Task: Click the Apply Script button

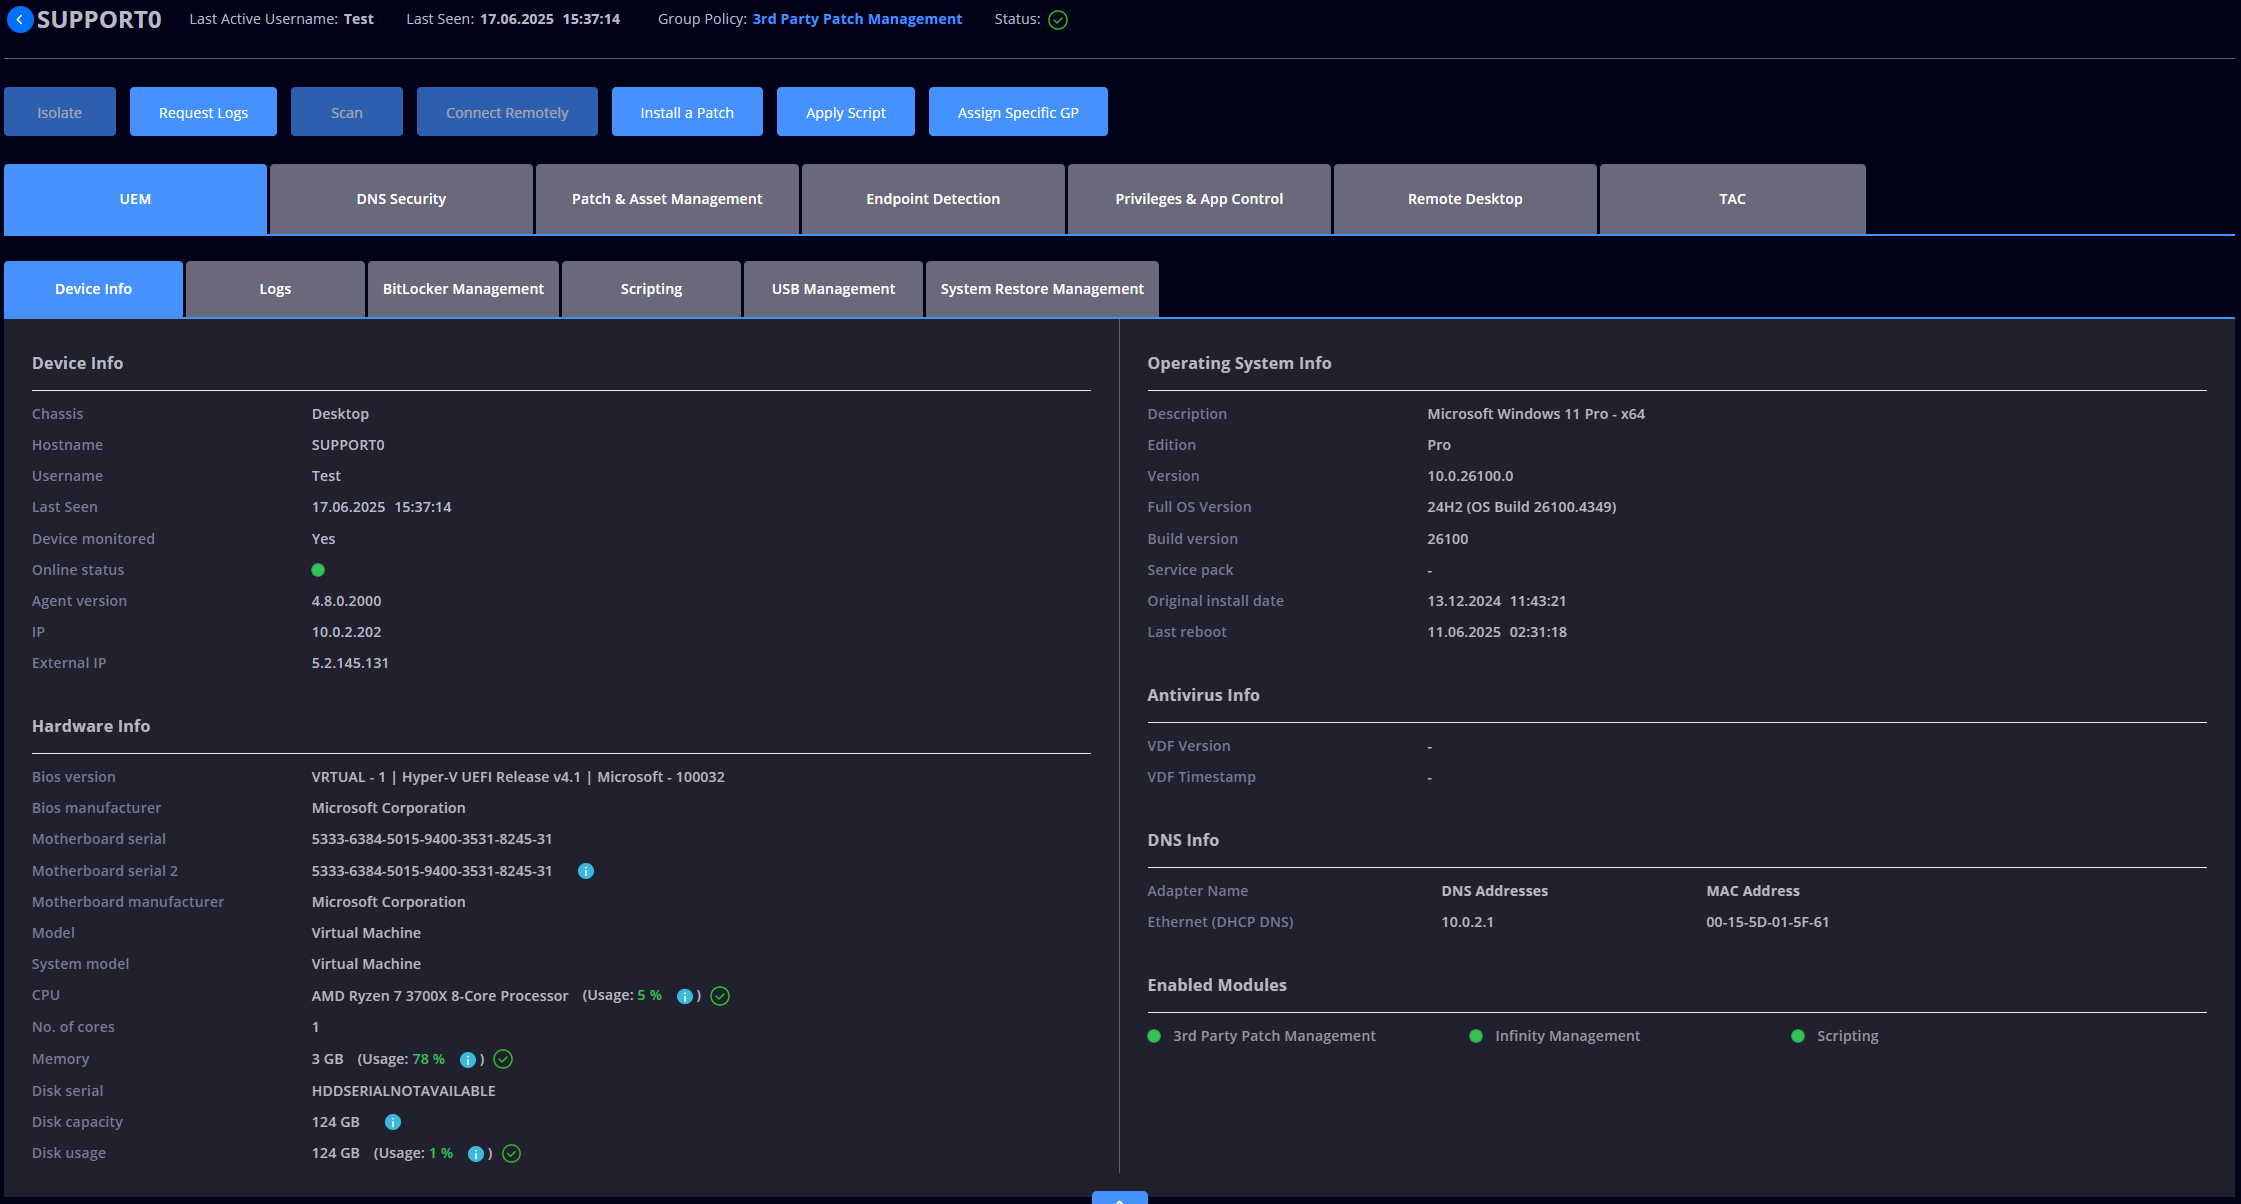Action: click(x=846, y=111)
